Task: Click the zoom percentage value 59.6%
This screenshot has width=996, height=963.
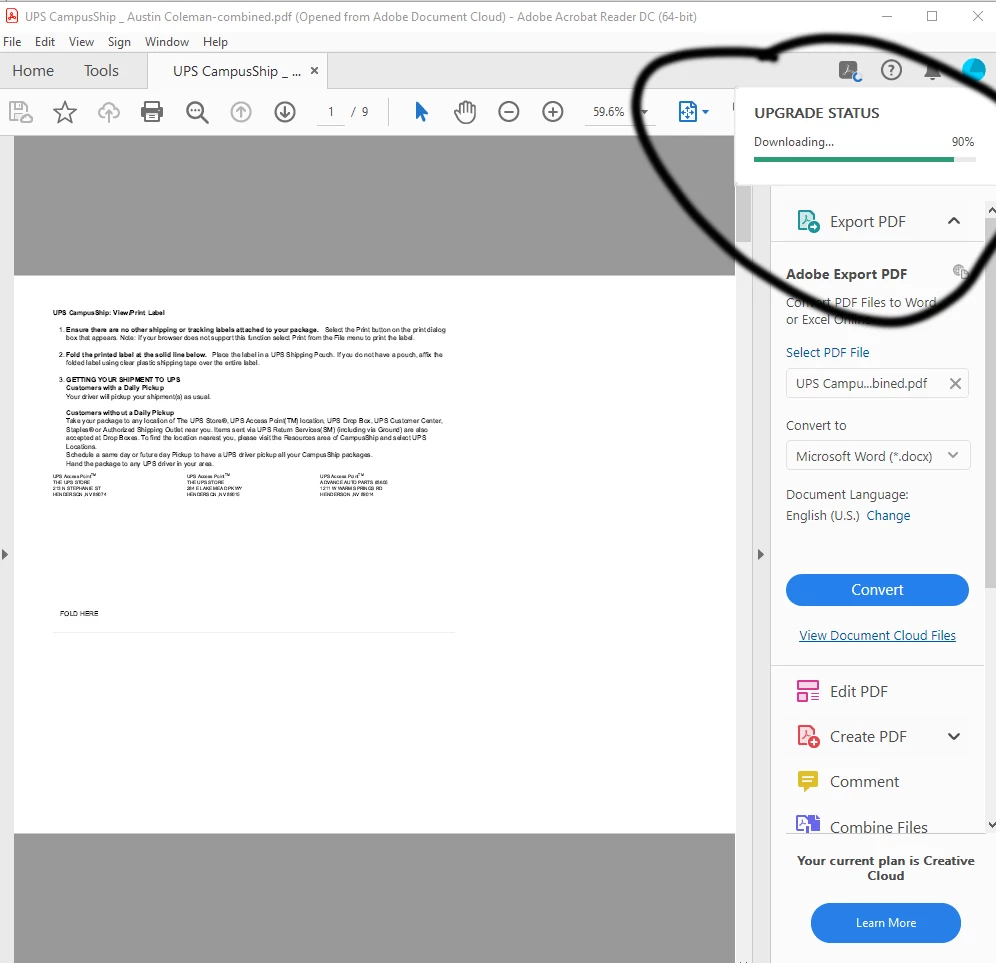Action: (608, 112)
